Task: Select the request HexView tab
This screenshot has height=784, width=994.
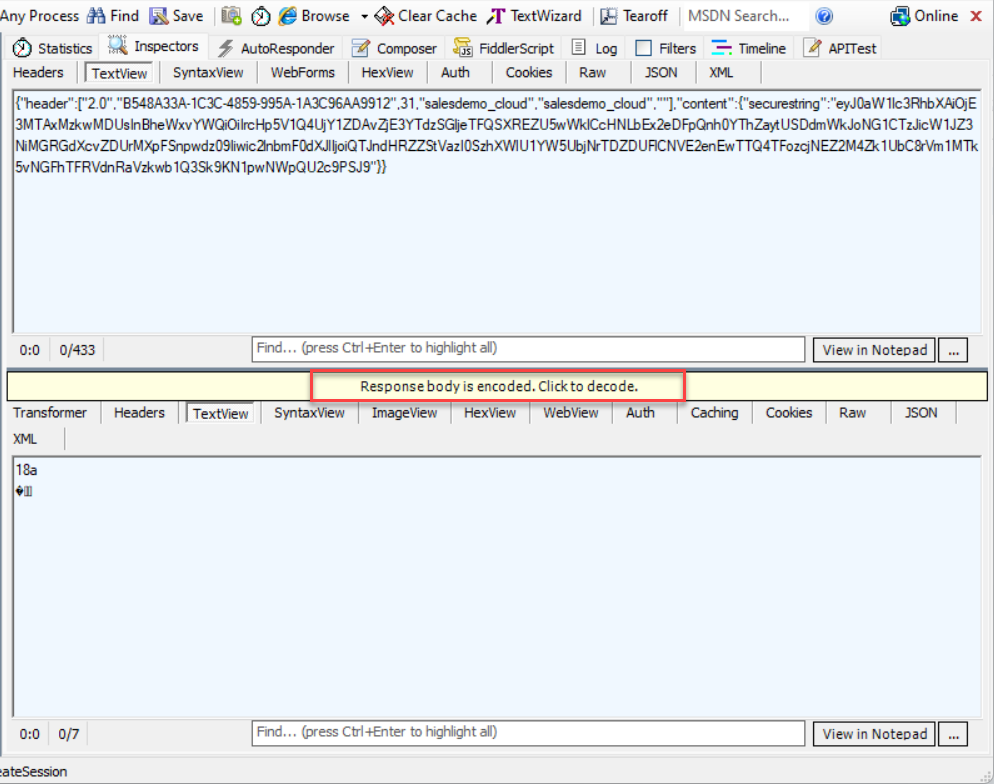Action: (x=387, y=72)
